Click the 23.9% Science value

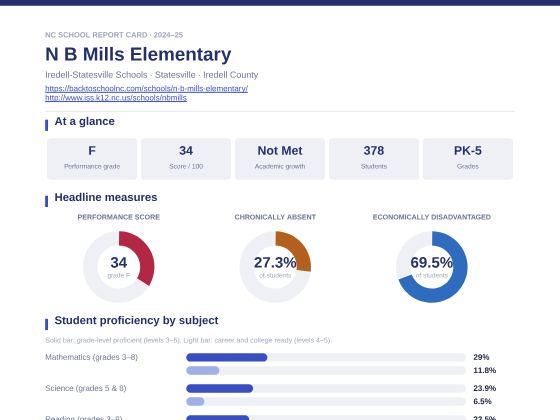pos(485,388)
